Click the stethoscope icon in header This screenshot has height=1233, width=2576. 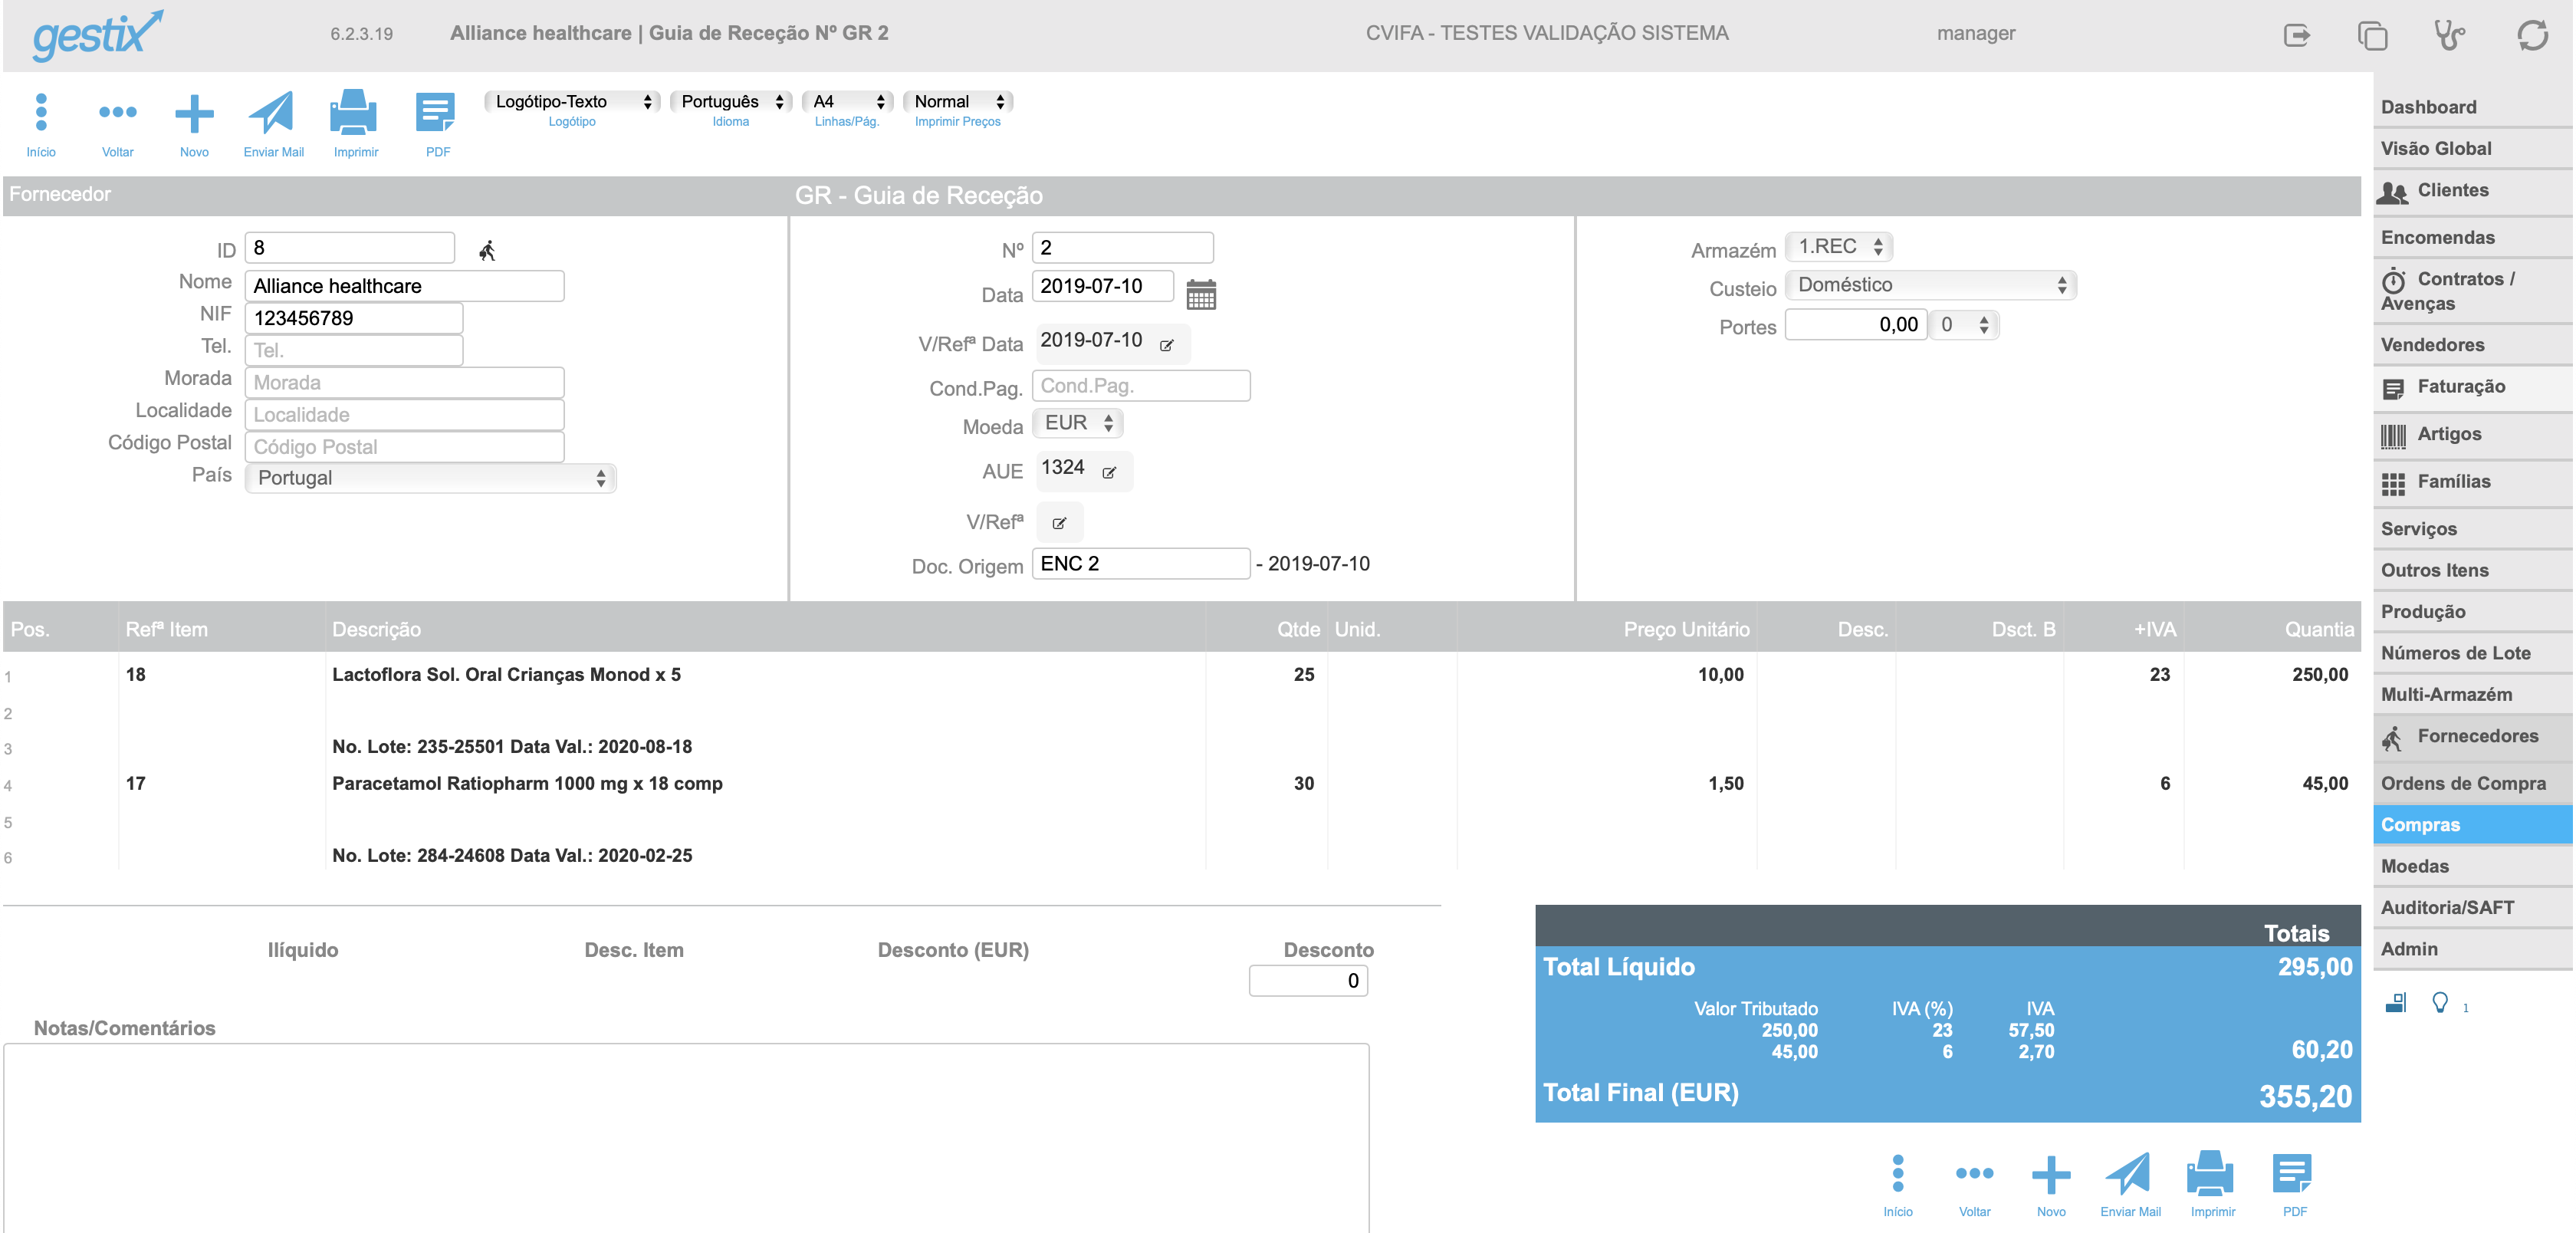pos(2449,35)
